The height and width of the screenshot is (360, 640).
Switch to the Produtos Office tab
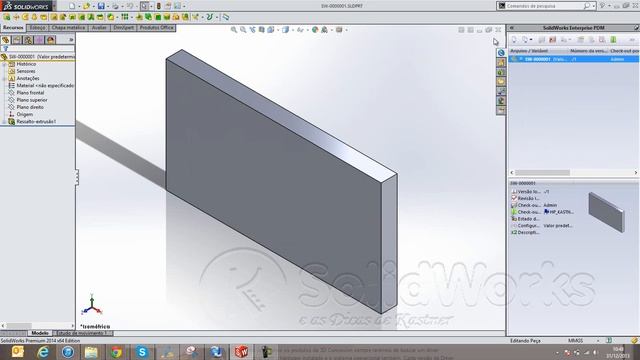tap(157, 28)
